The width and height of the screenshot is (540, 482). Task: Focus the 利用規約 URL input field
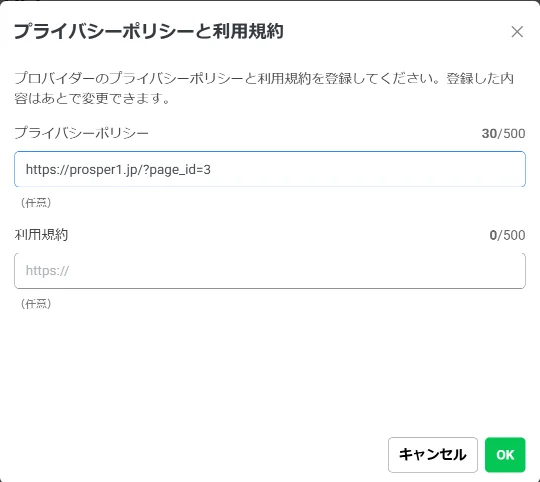[x=270, y=271]
